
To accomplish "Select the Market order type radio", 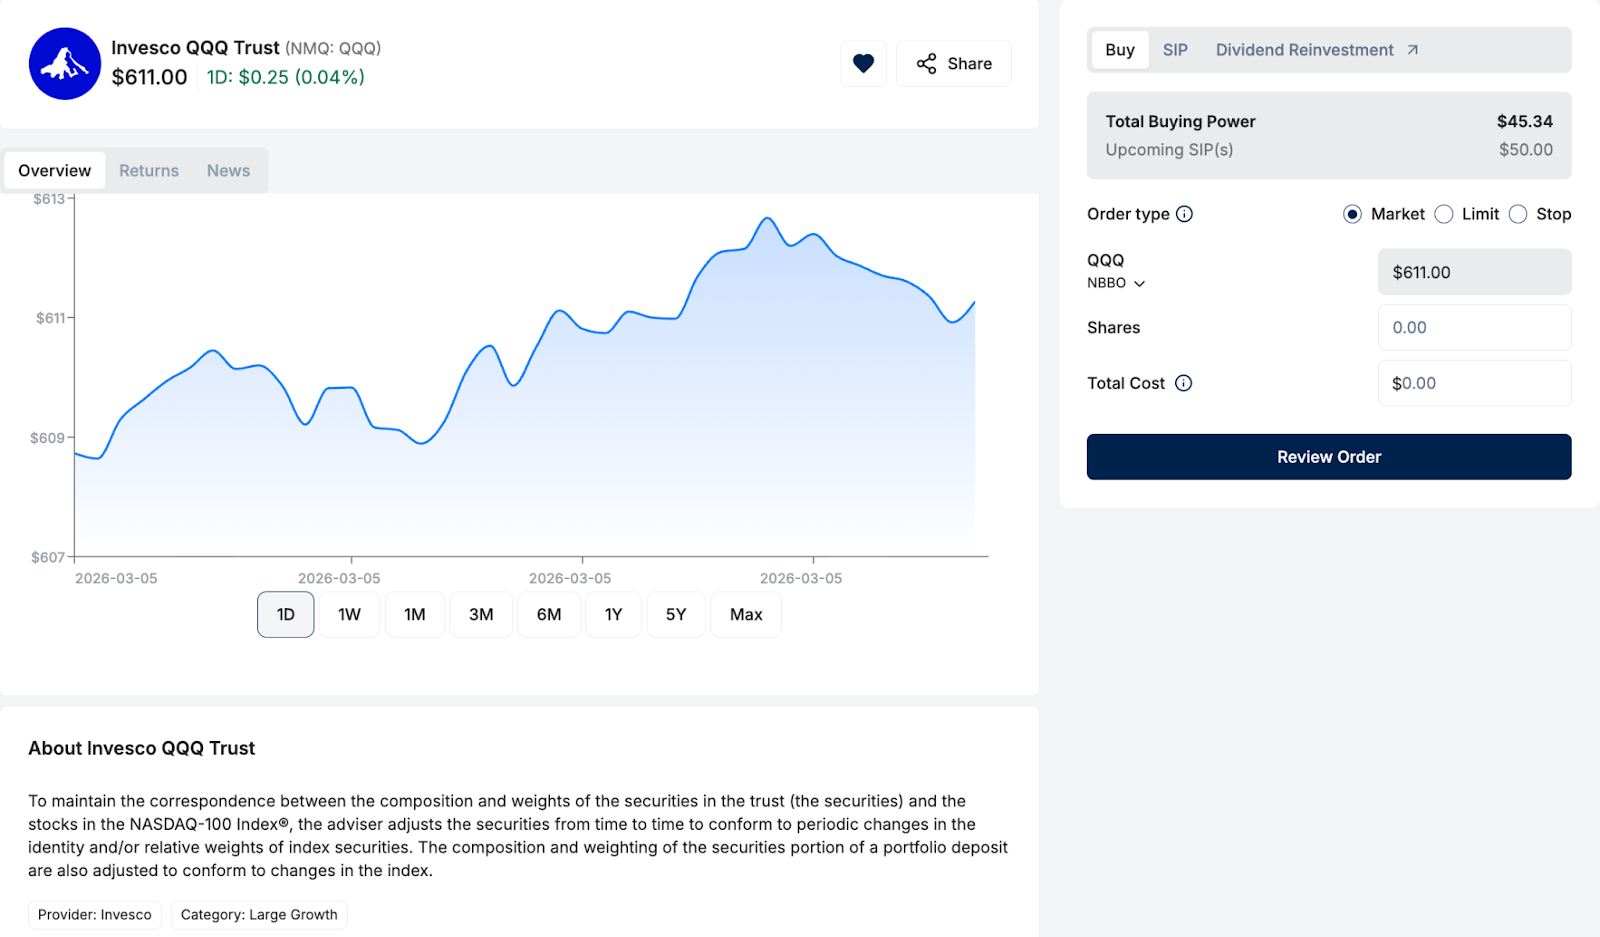I will [x=1352, y=214].
